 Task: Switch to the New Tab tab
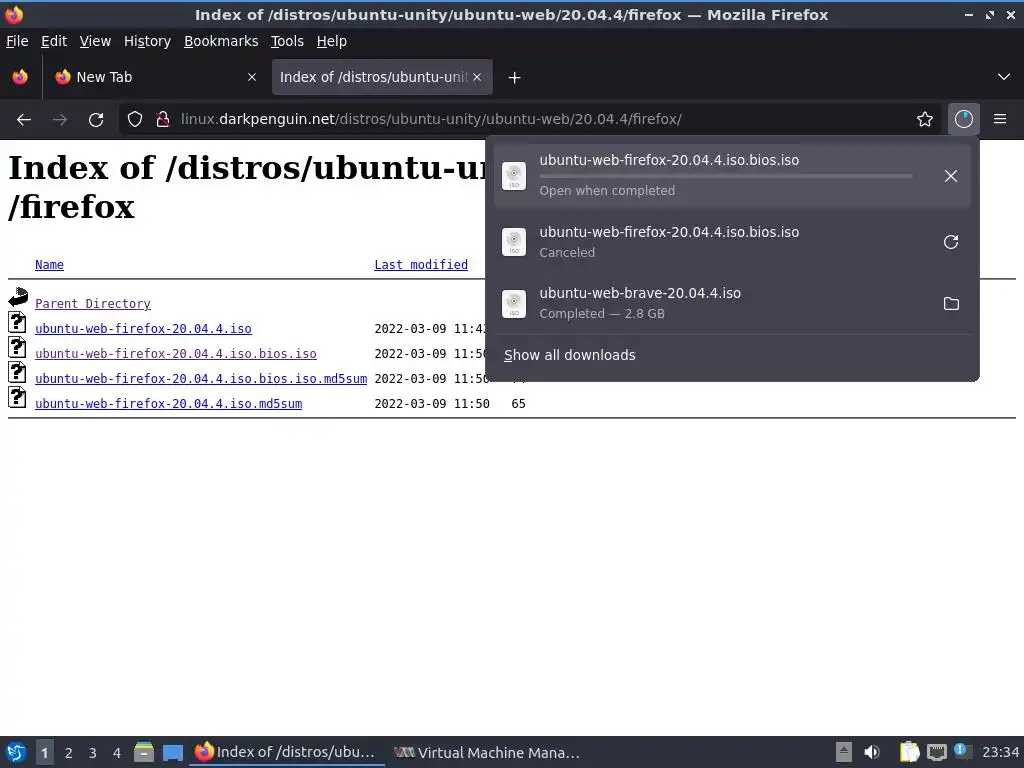(153, 77)
